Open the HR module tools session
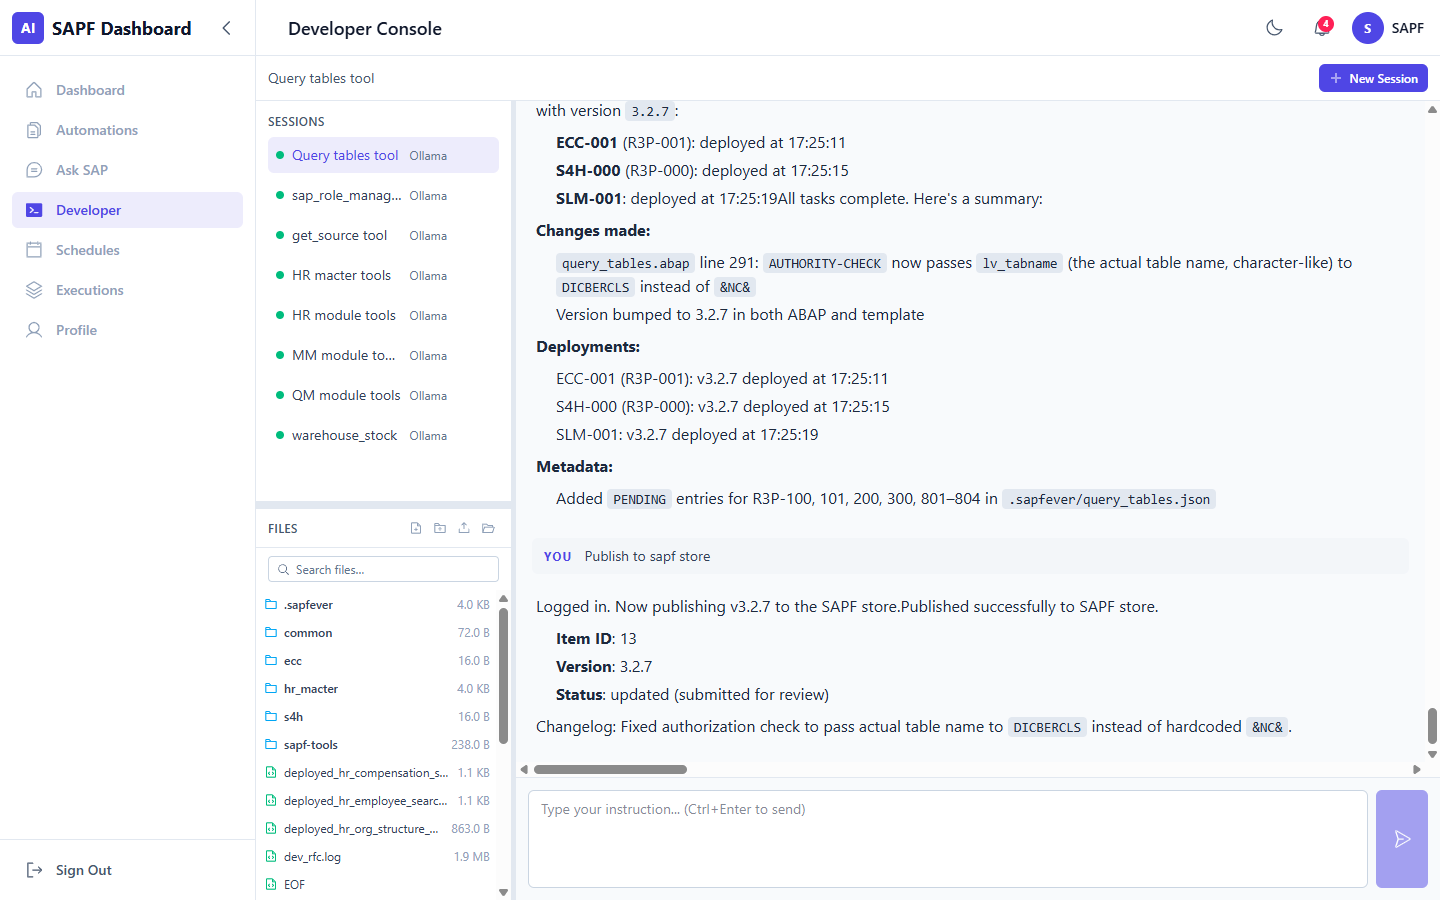Screen dimensions: 1440x900 pyautogui.click(x=383, y=315)
